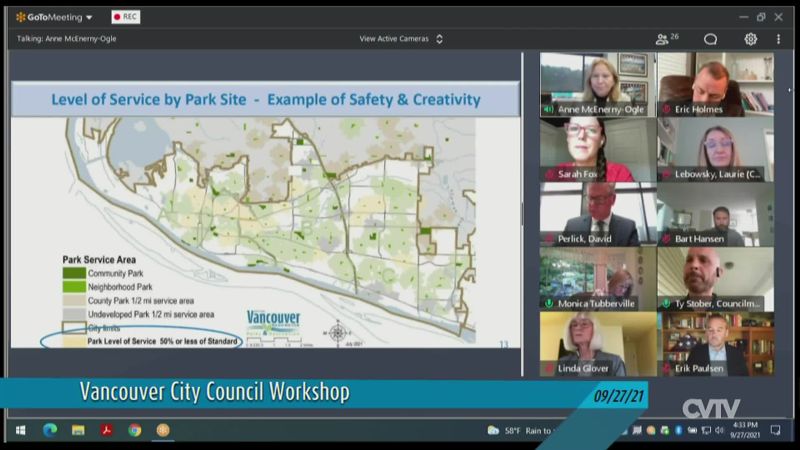
Task: Click the REC recording indicator
Action: pos(125,17)
